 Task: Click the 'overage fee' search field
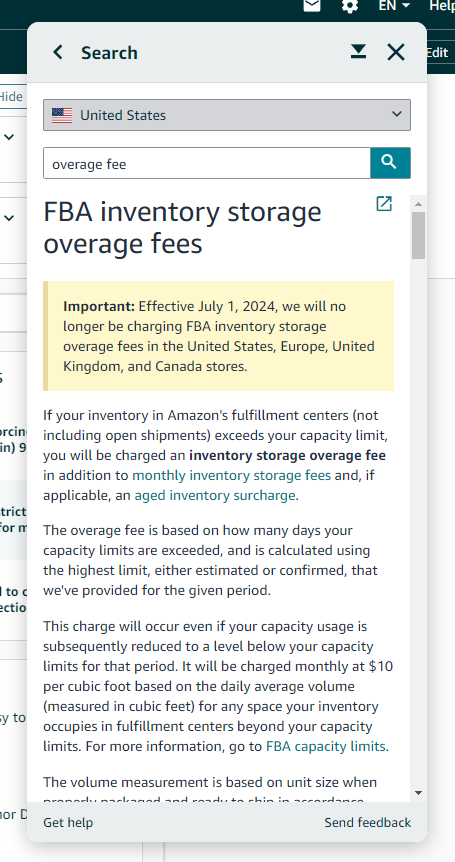pyautogui.click(x=207, y=163)
